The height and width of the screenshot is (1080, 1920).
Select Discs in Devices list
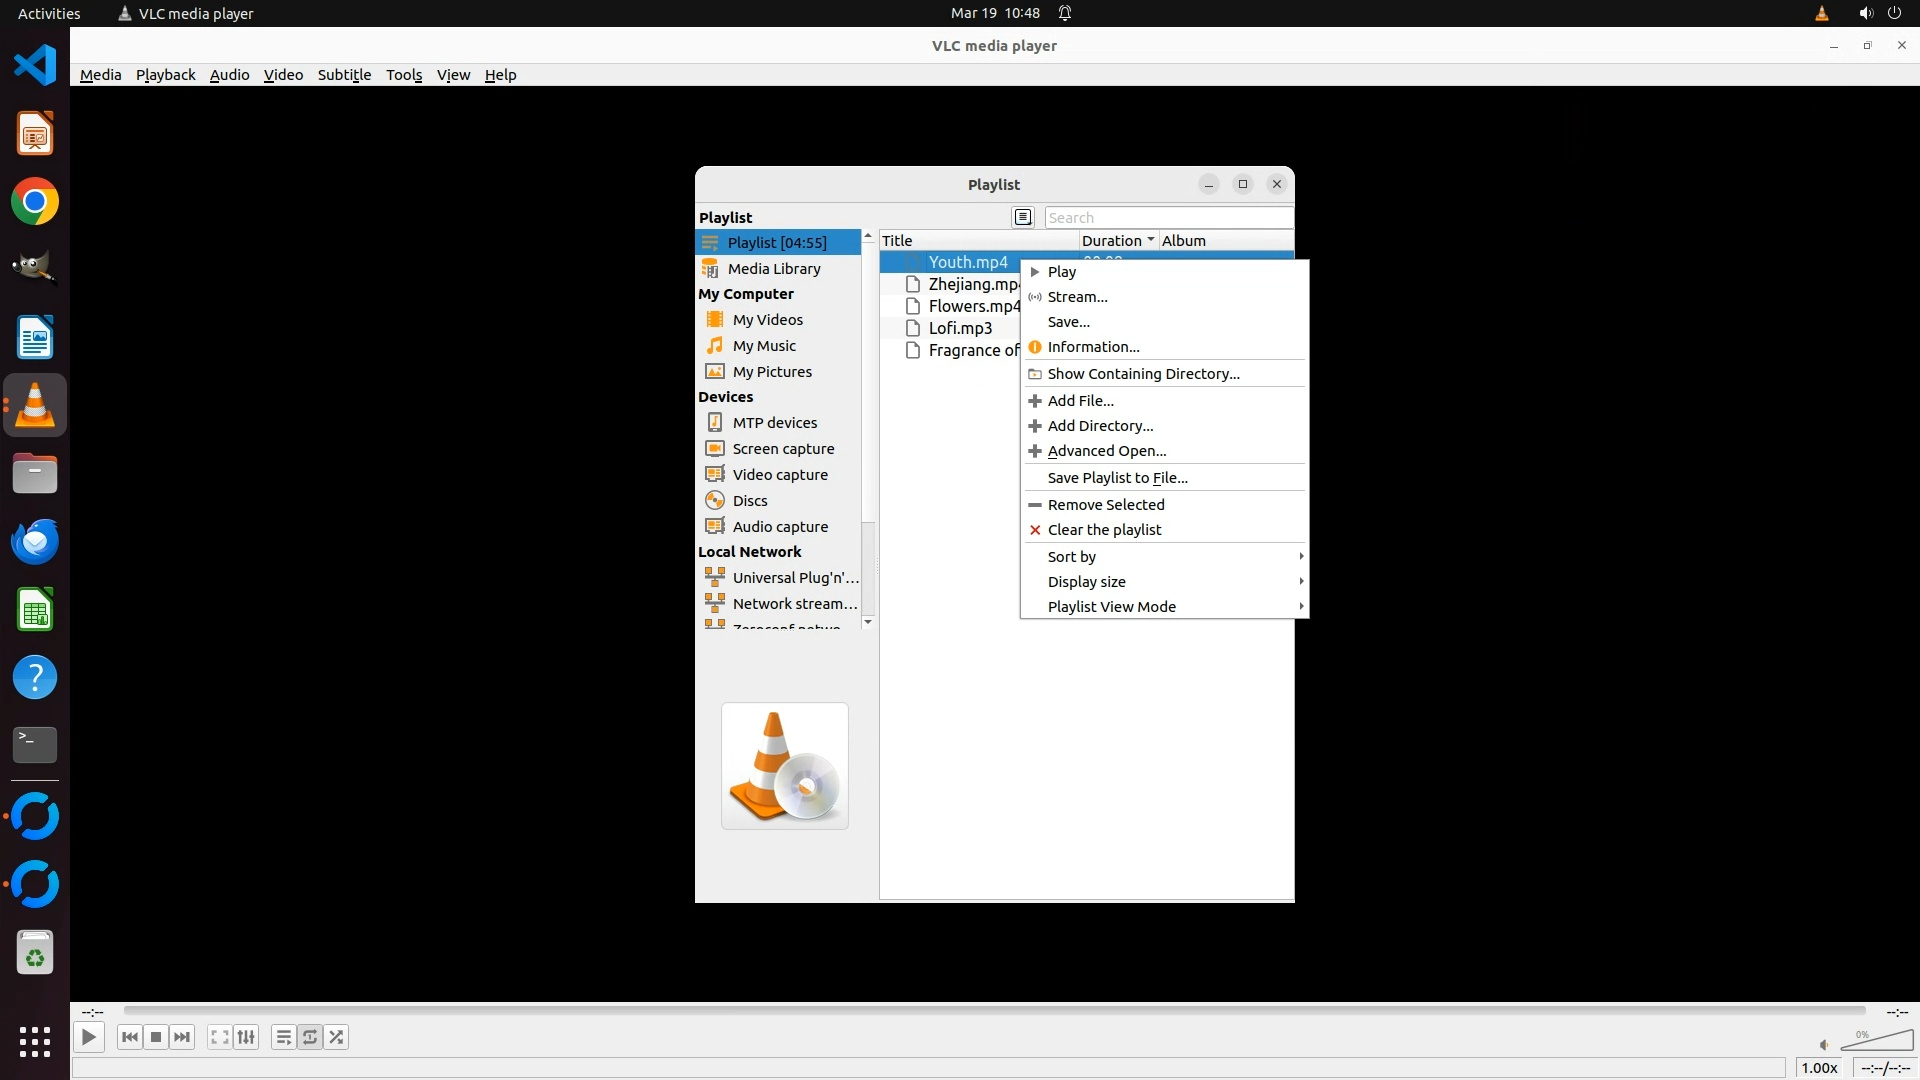[749, 501]
